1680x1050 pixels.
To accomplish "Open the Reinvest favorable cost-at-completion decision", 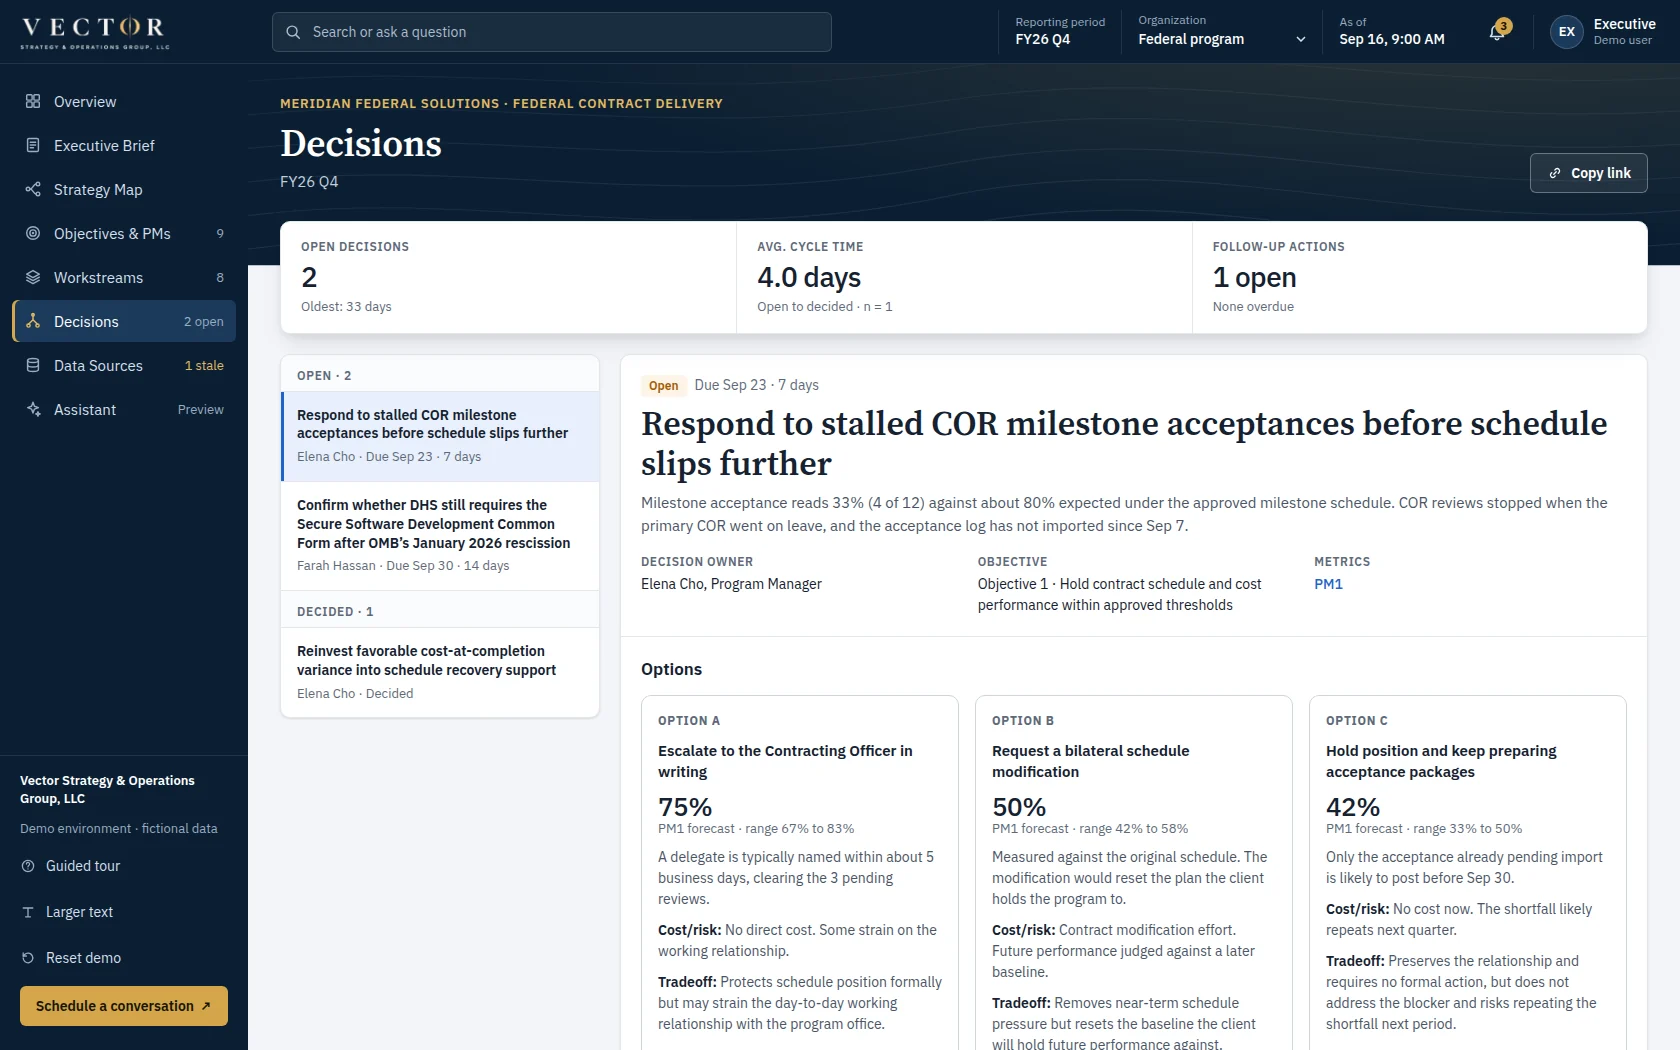I will pyautogui.click(x=440, y=672).
